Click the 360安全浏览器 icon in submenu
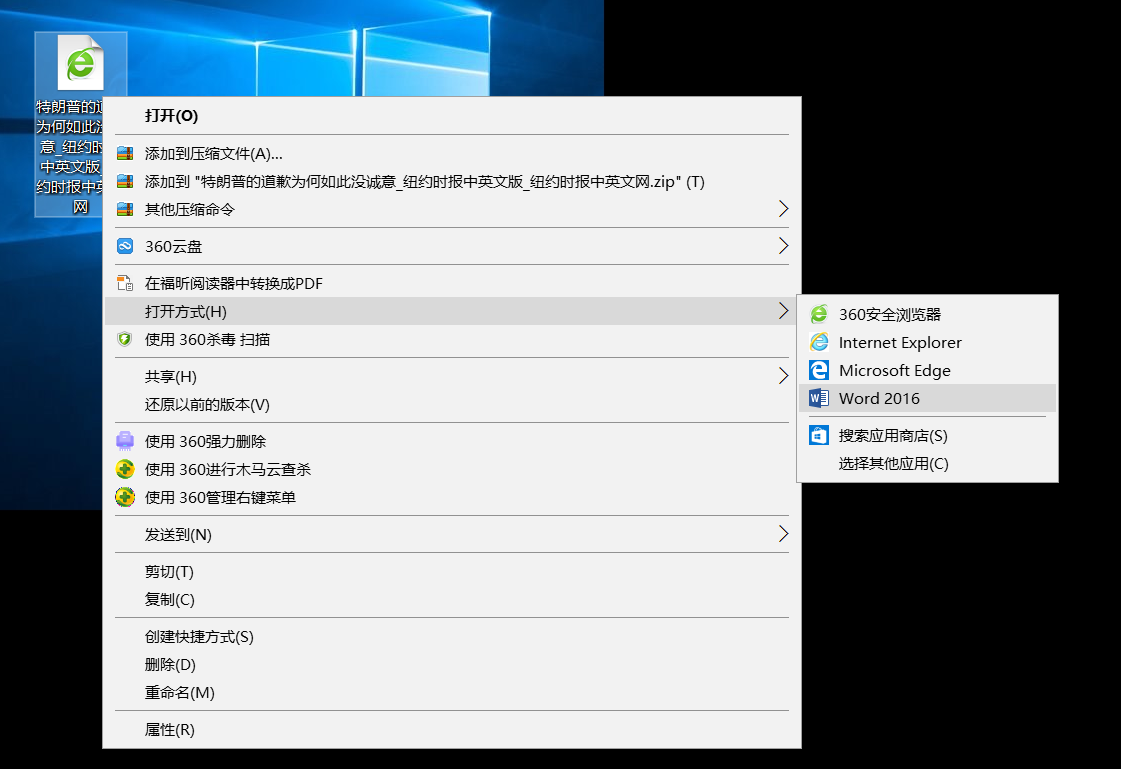 click(x=819, y=314)
